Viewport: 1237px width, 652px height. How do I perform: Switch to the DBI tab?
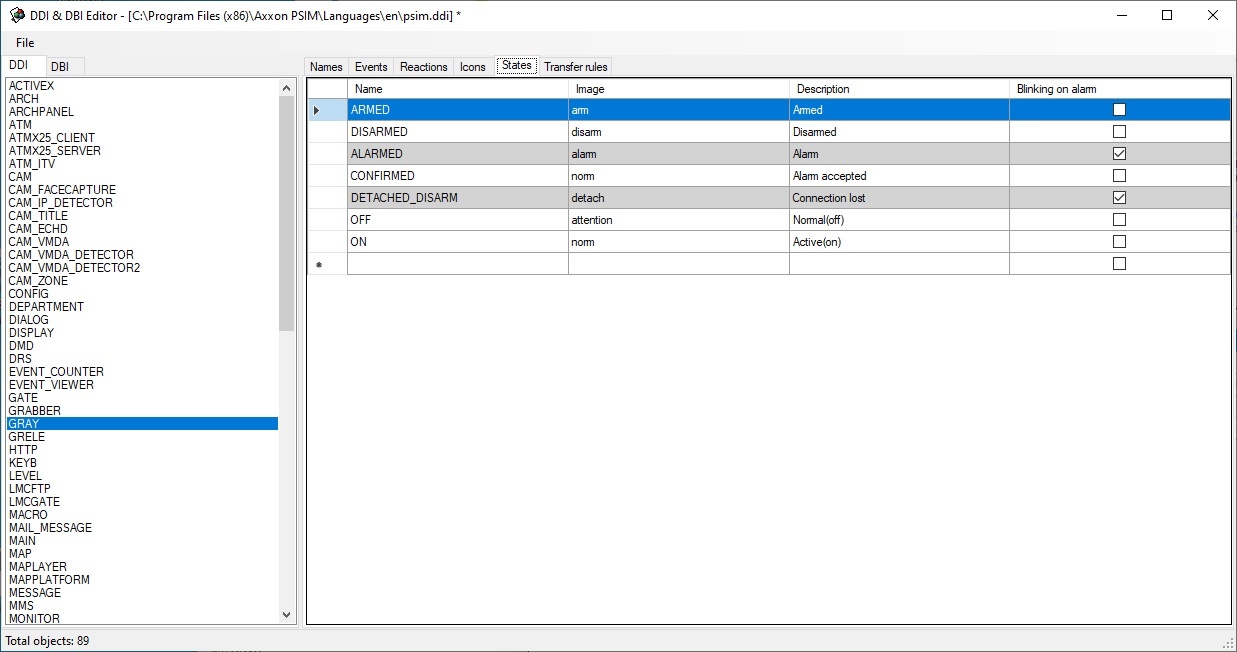(x=61, y=67)
